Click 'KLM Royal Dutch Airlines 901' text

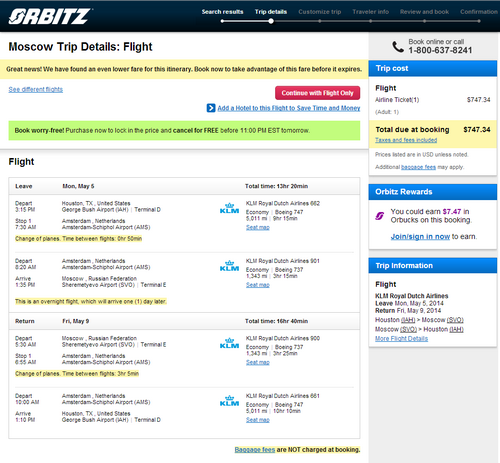283,261
